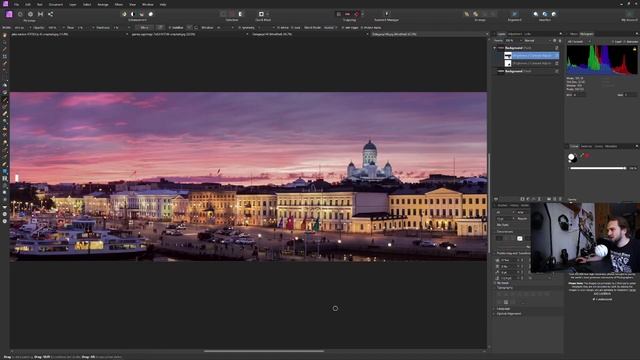Switch to the Photo Persona
The height and width of the screenshot is (360, 640).
[9, 14]
